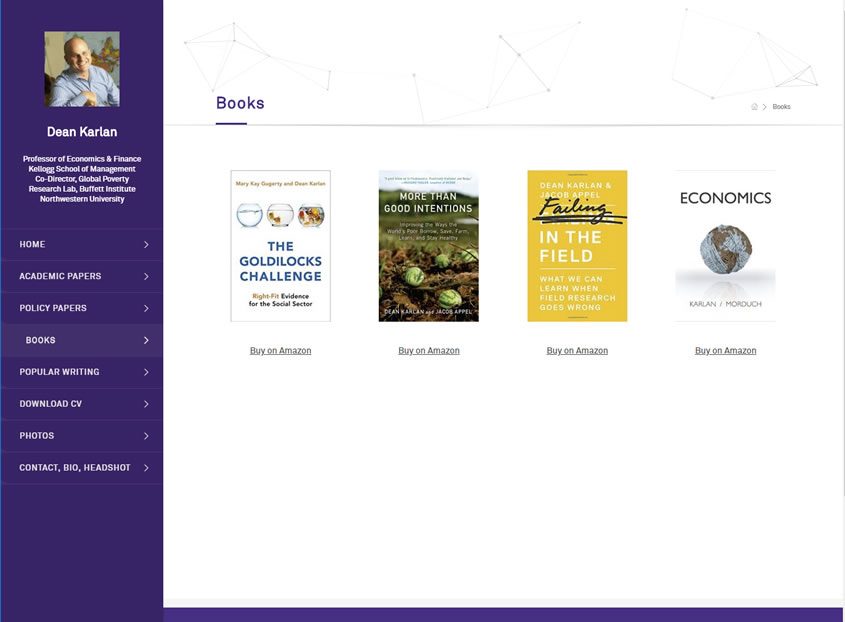Click Buy on Amazon under Economics book
The image size is (845, 622).
coord(725,351)
